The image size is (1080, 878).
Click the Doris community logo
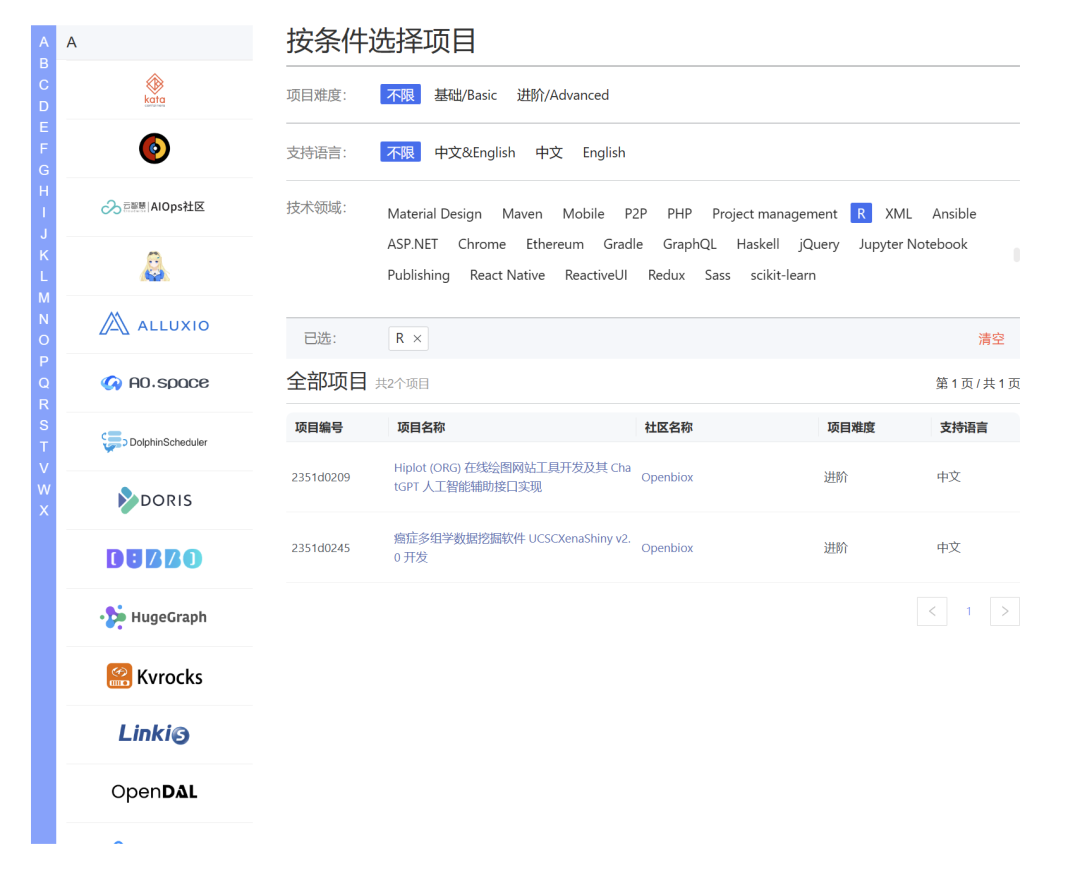click(x=155, y=500)
